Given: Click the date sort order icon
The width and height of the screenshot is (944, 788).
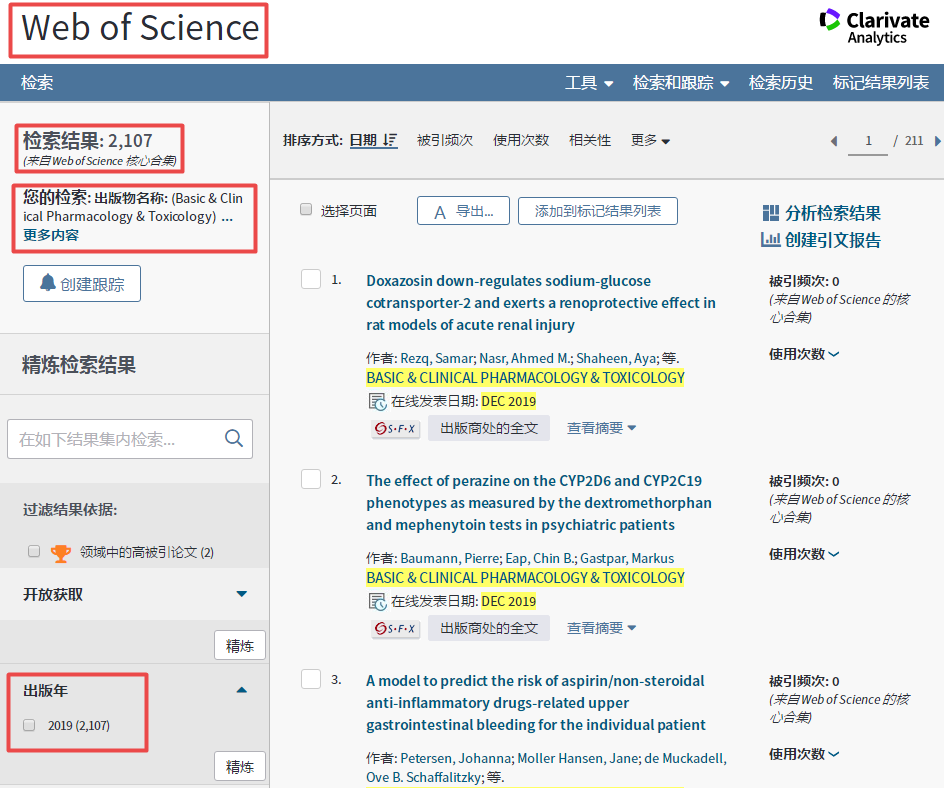Looking at the screenshot, I should (x=390, y=140).
